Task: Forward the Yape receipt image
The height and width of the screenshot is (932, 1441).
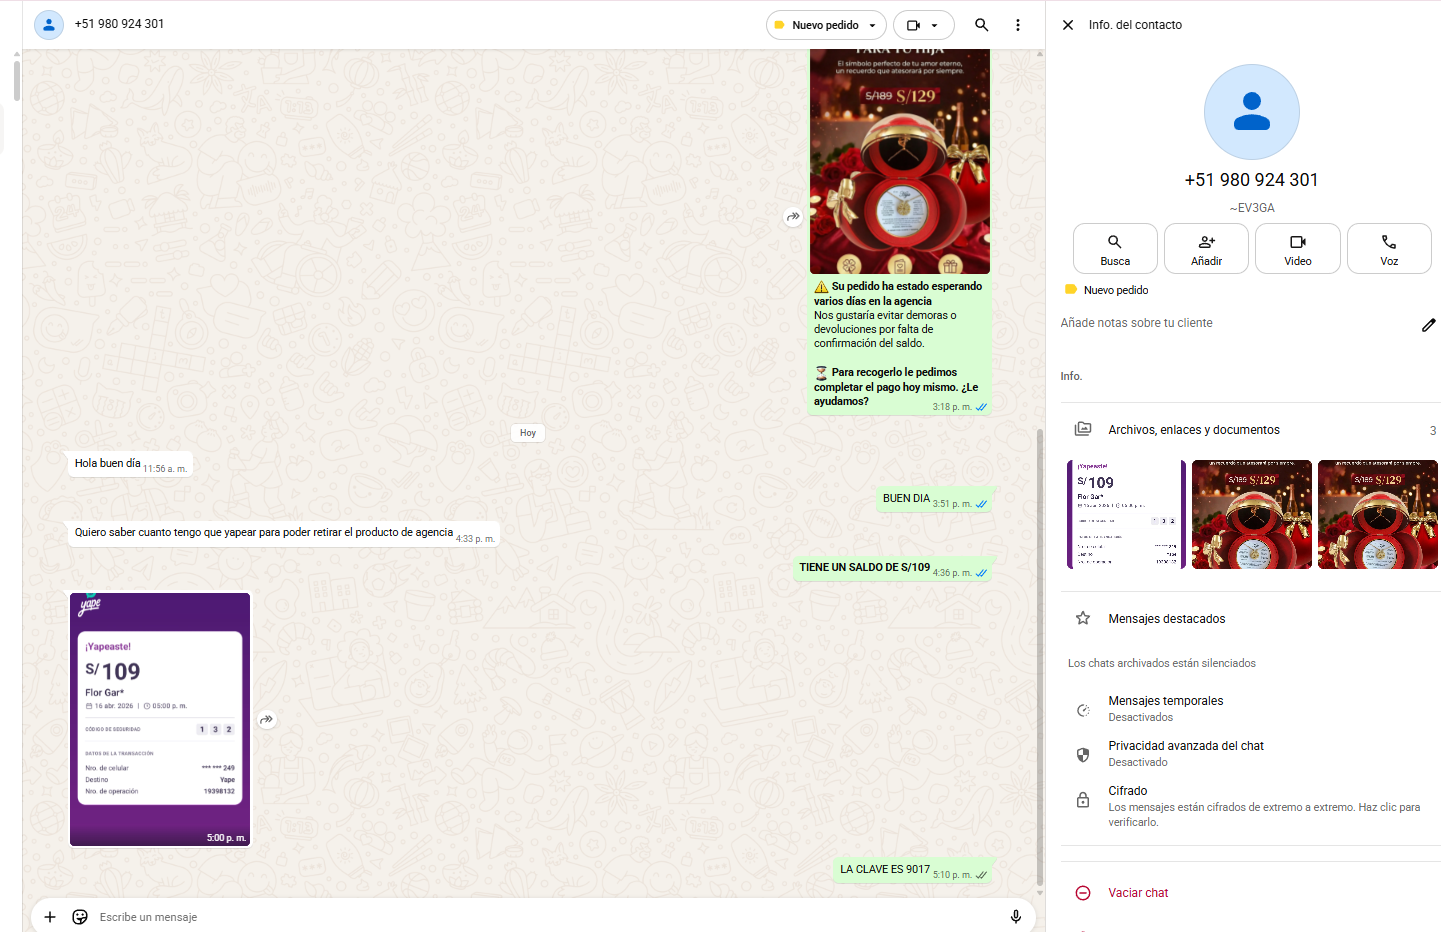Action: click(x=267, y=720)
